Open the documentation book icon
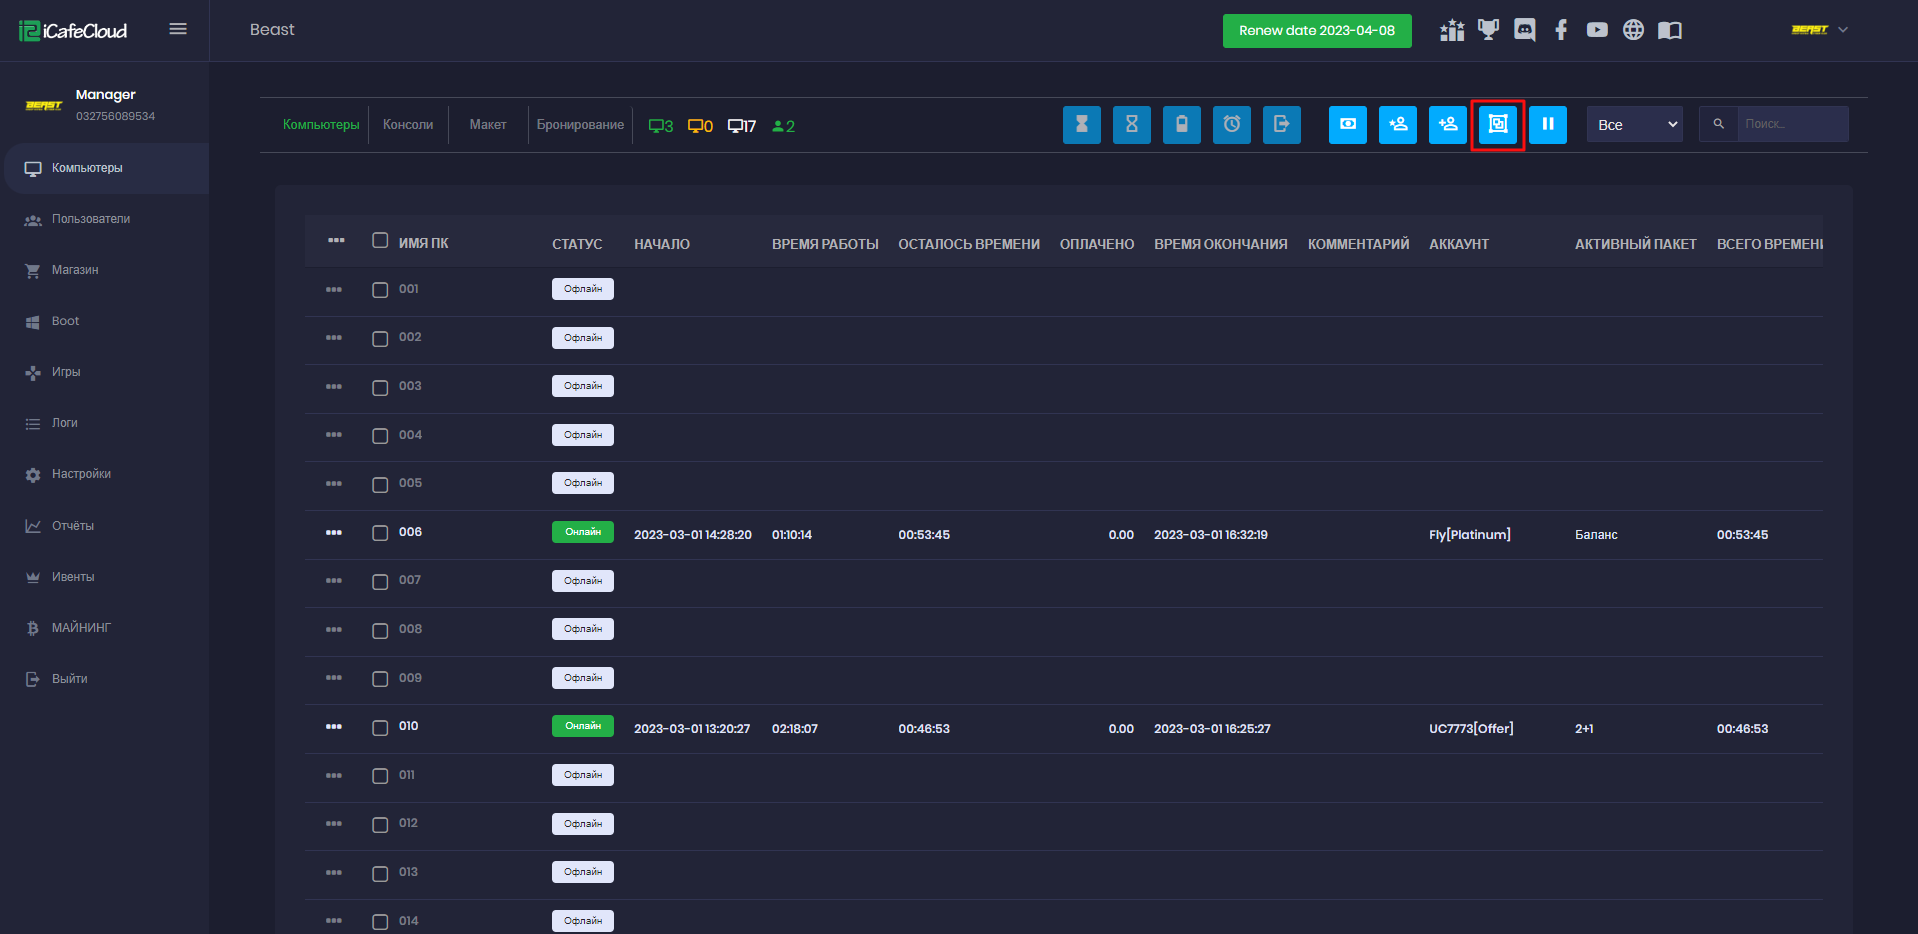Screen dimensions: 1918x934 pos(1669,30)
